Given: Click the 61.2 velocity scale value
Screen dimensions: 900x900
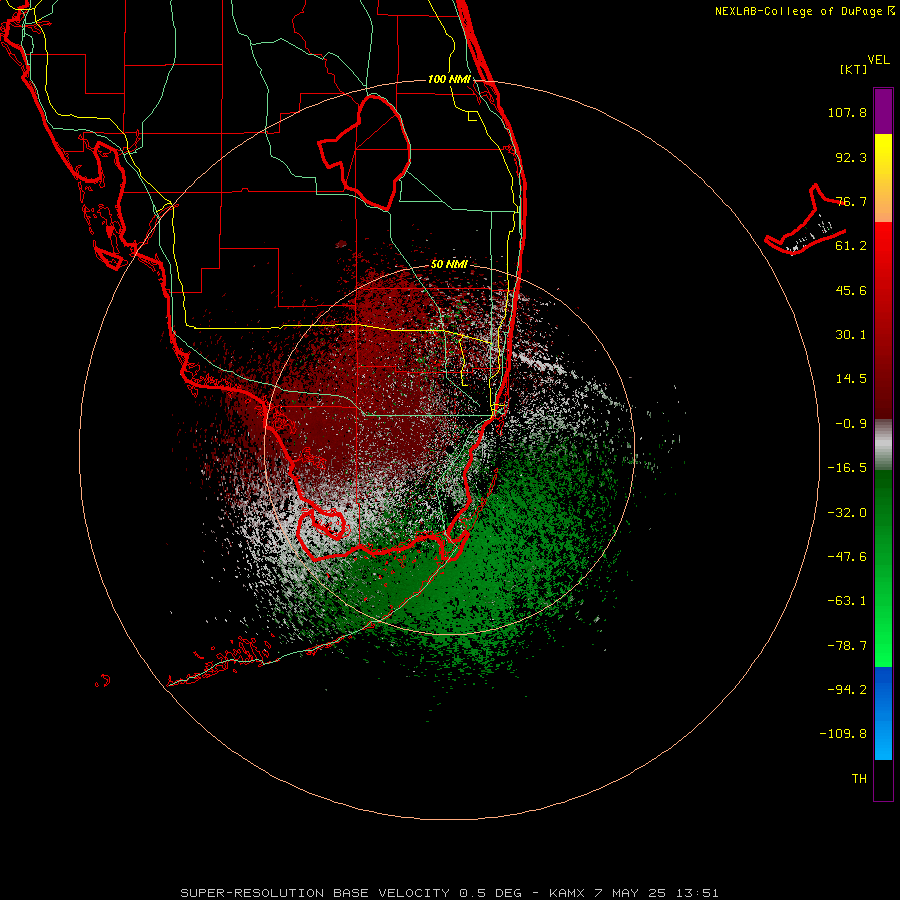Looking at the screenshot, I should 851,246.
